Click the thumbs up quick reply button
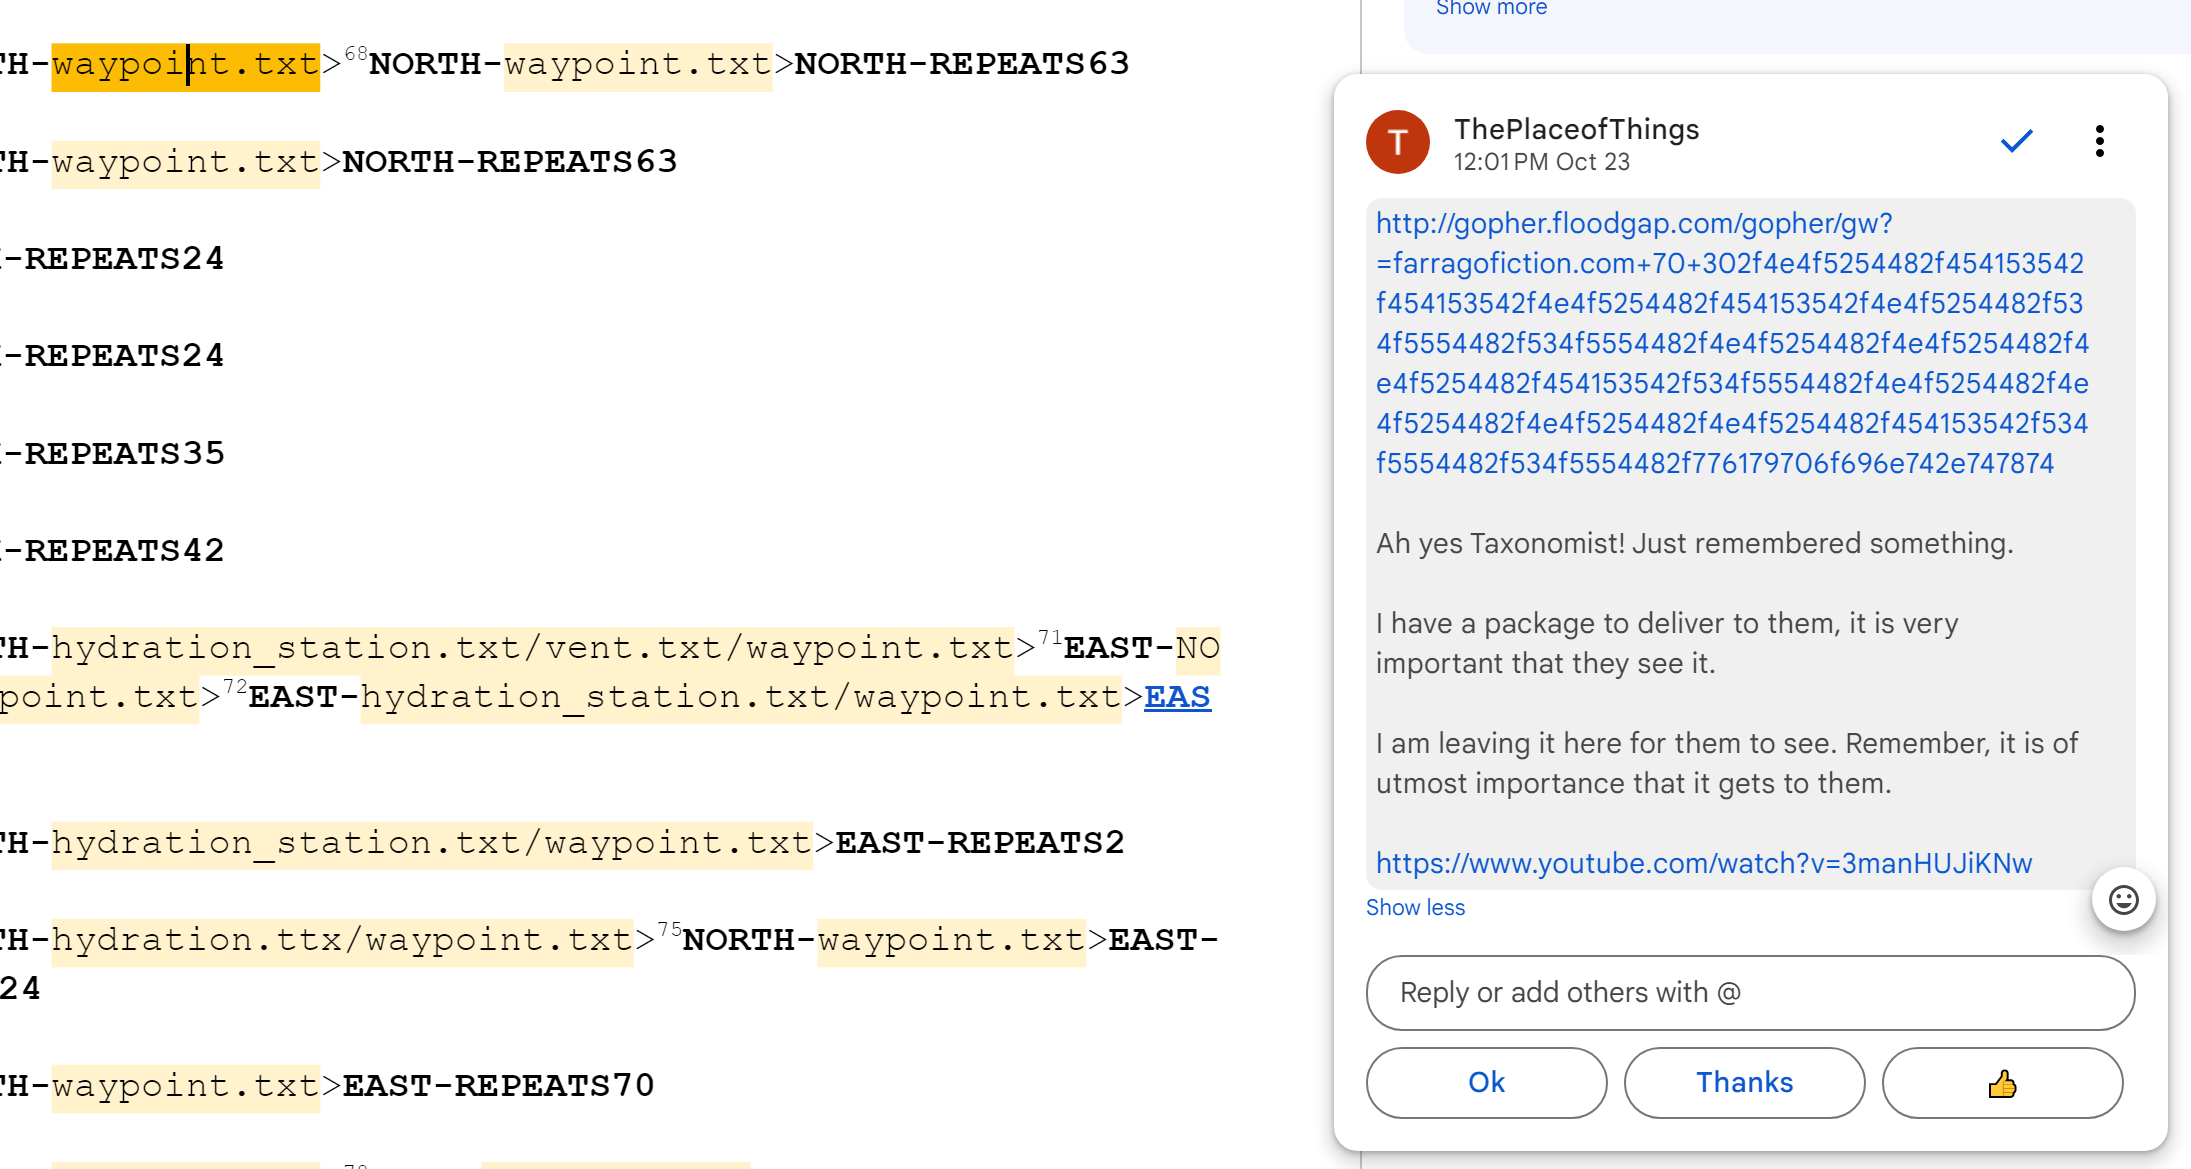The width and height of the screenshot is (2191, 1169). pyautogui.click(x=2001, y=1083)
